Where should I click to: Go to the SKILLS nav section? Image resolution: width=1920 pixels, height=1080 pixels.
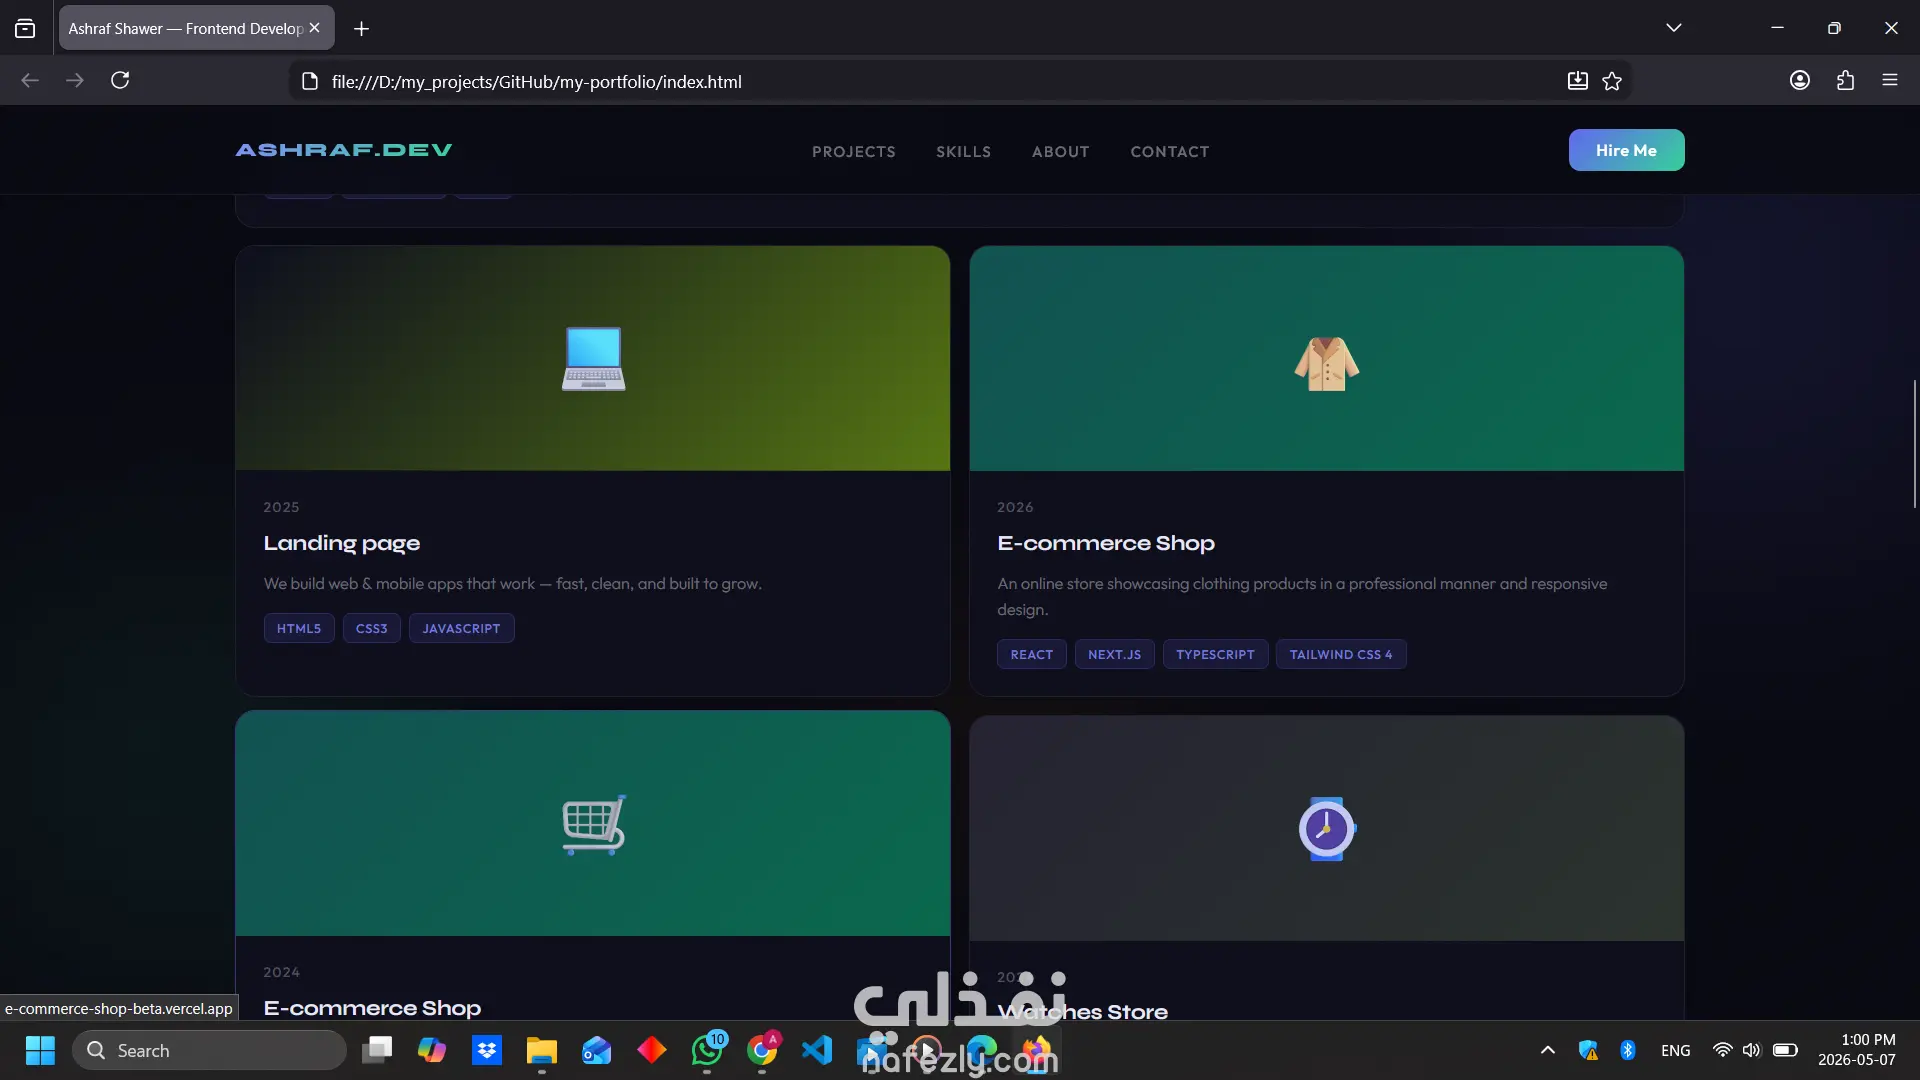964,151
